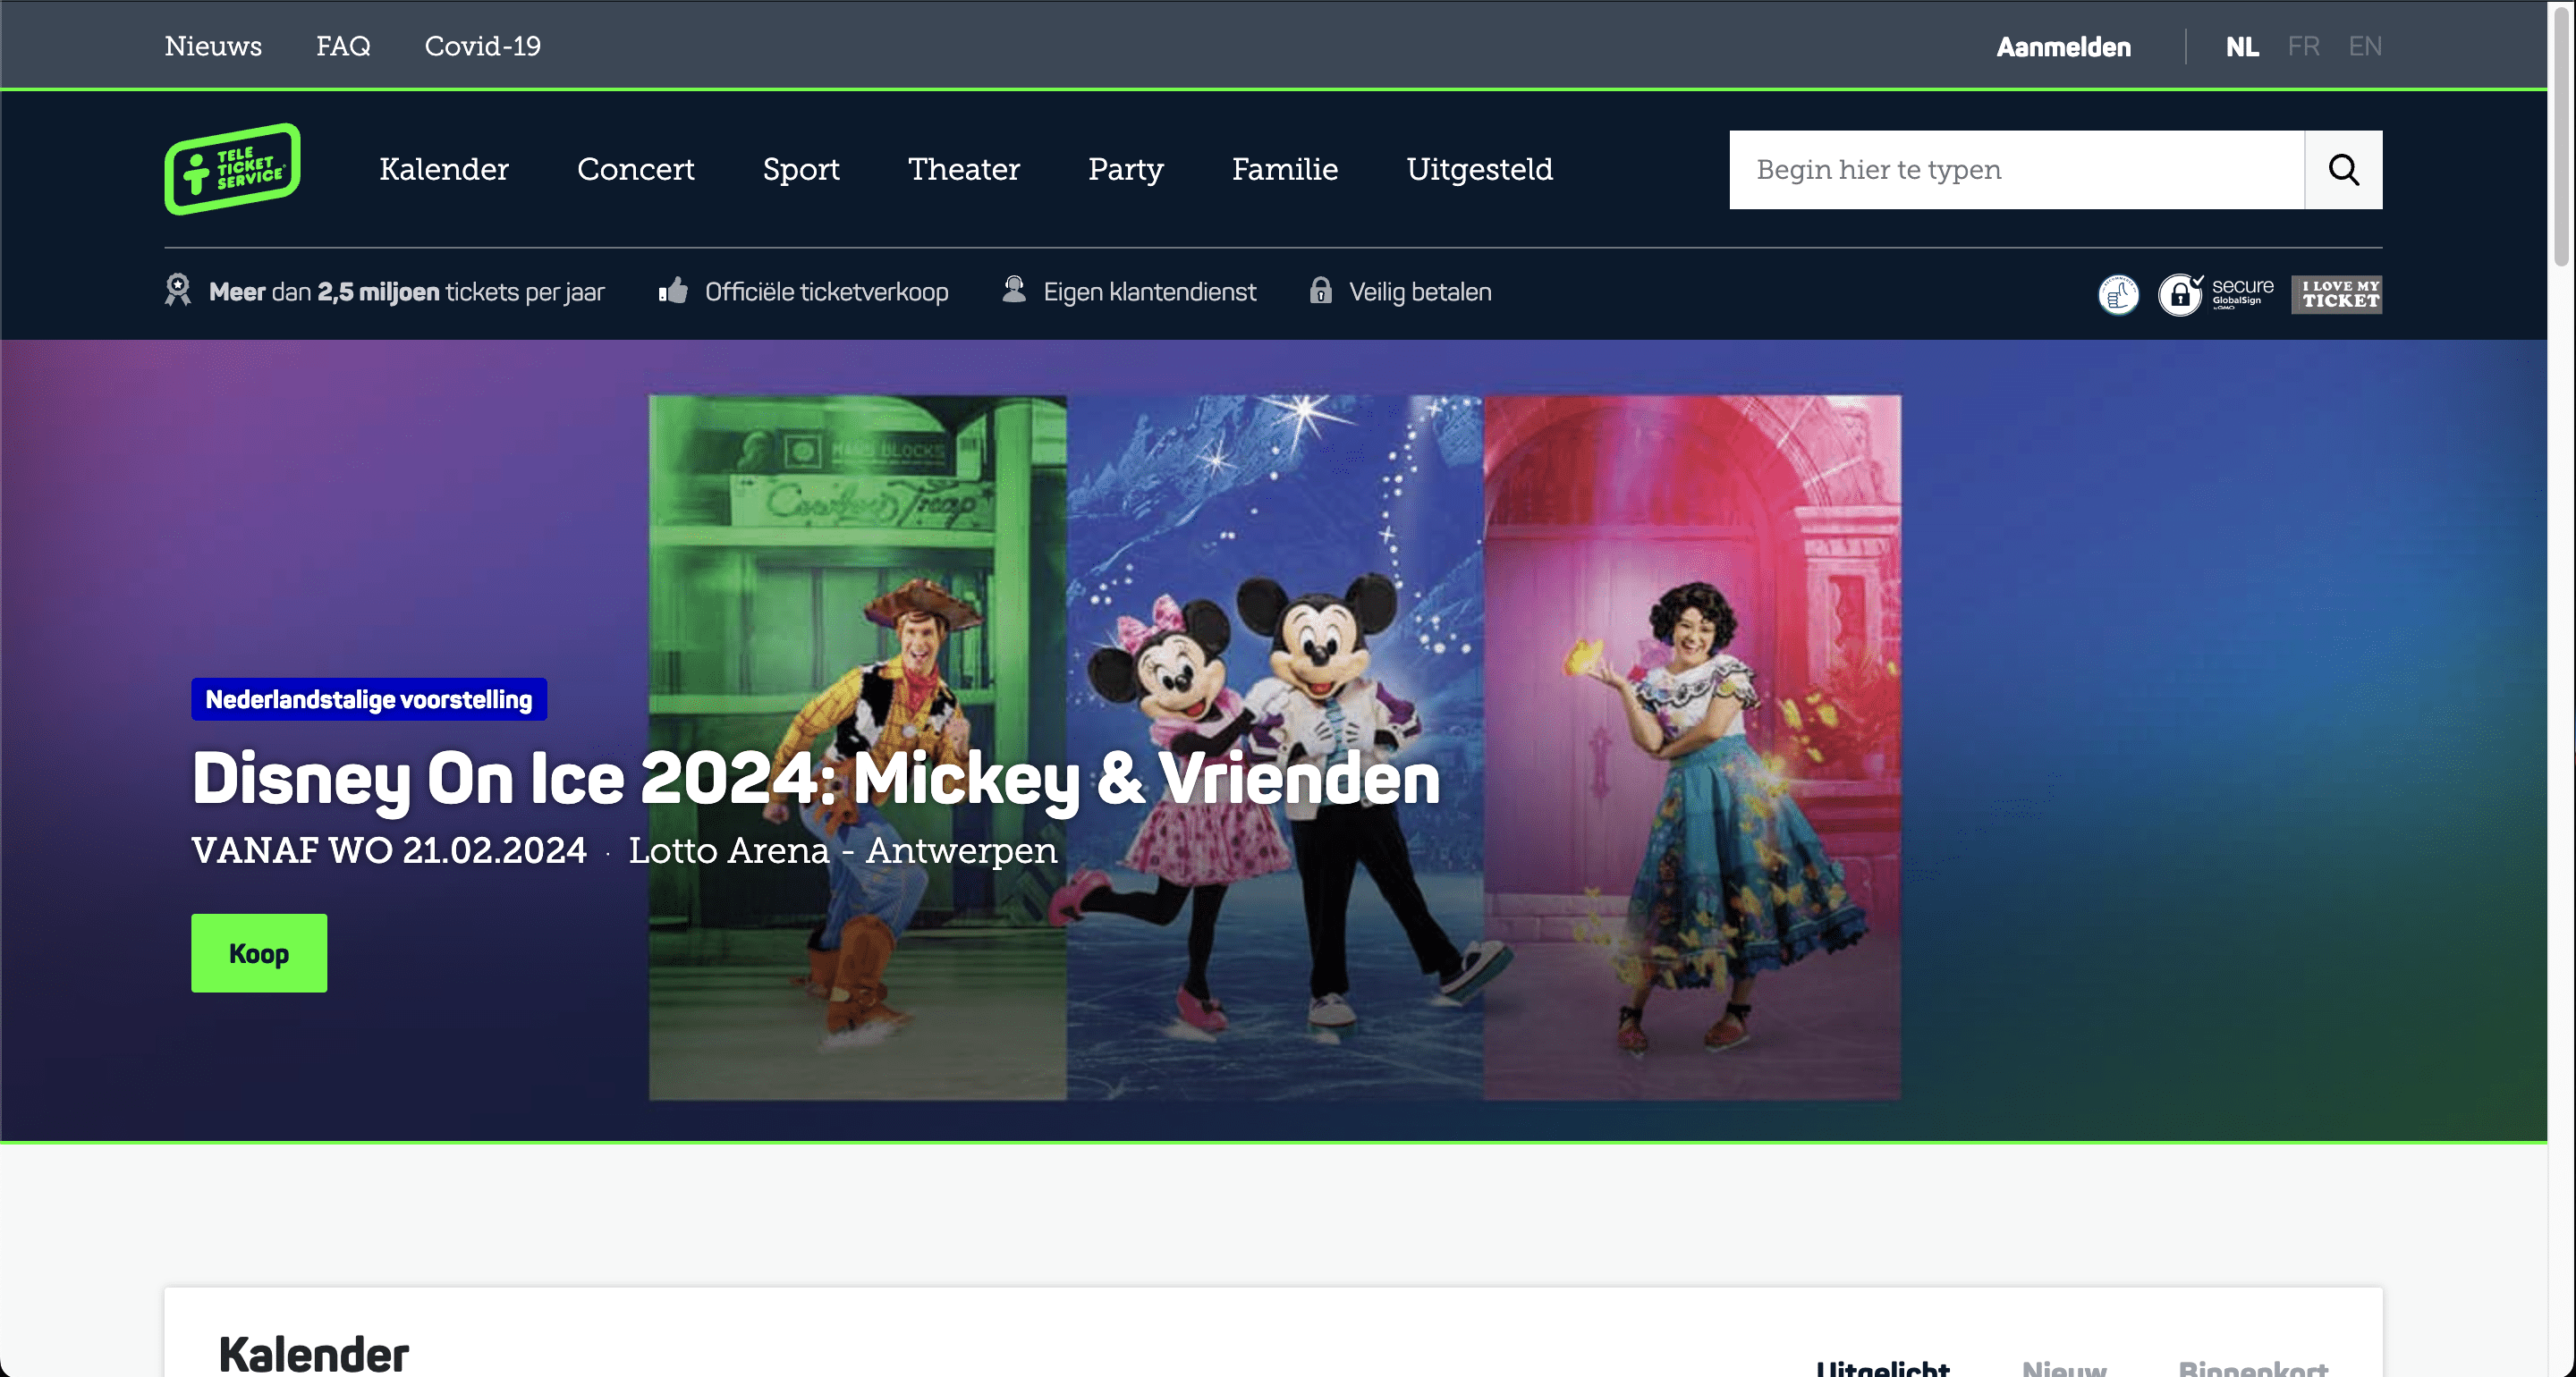Open the Nieuws link
2576x1377 pixels.
coord(213,46)
